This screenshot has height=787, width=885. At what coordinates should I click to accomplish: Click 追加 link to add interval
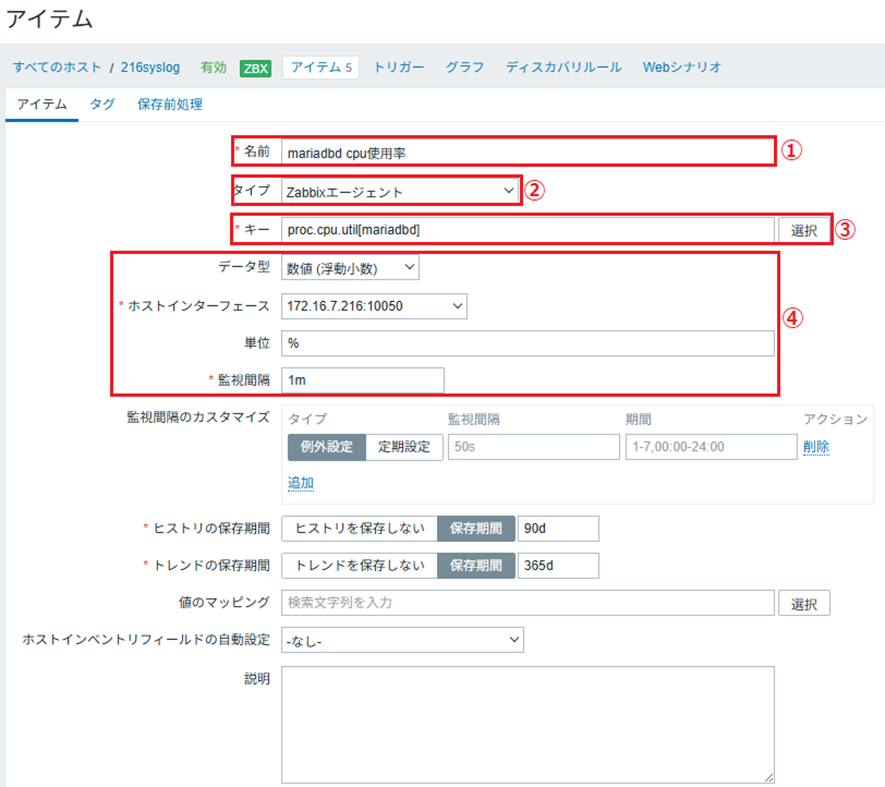pos(301,483)
